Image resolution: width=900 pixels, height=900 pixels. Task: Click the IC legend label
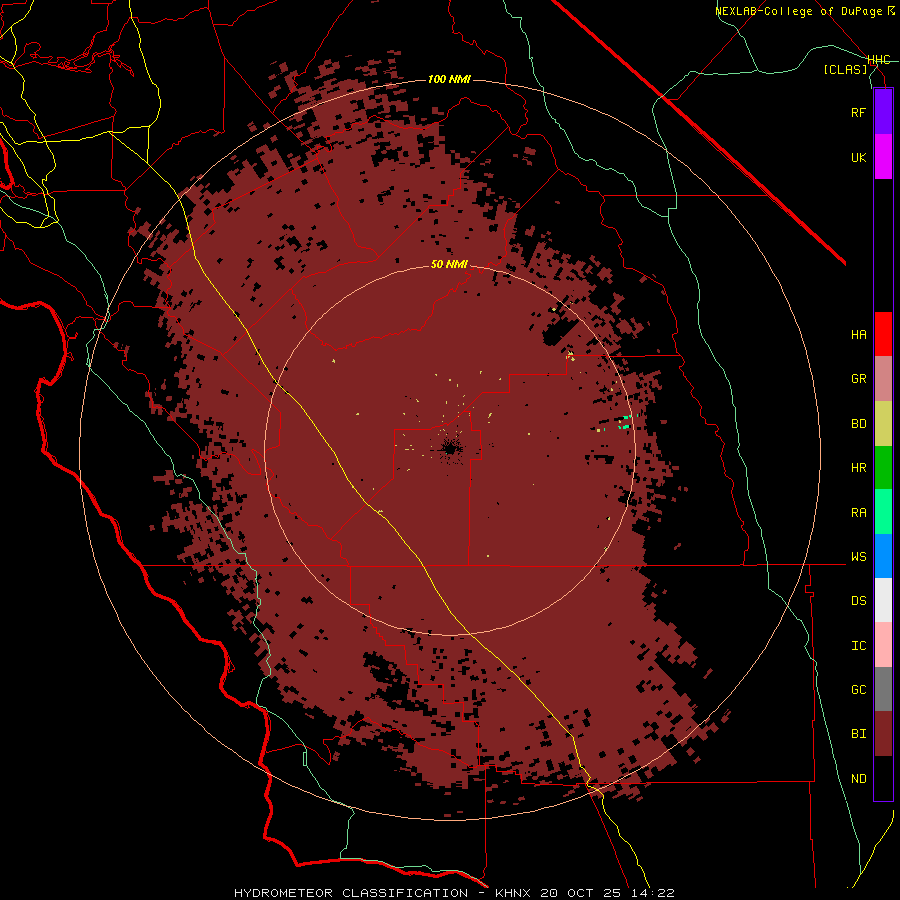pos(858,646)
